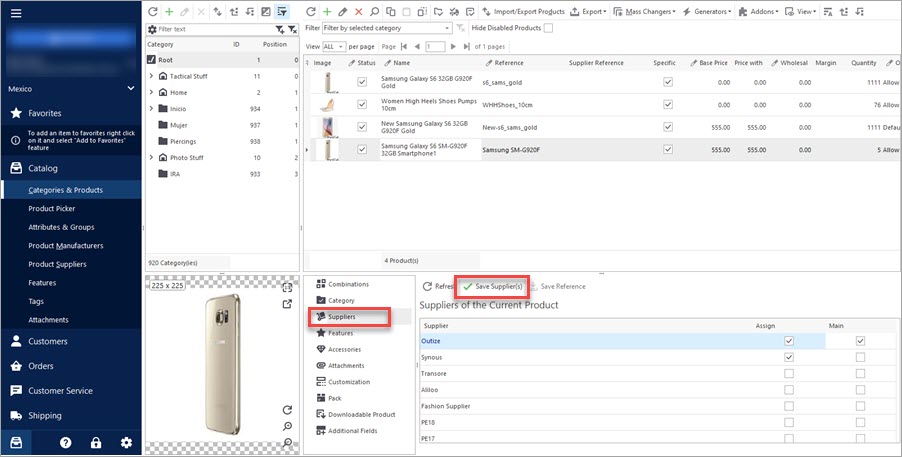This screenshot has height=457, width=902.
Task: Rotate the product image preview
Action: (287, 410)
